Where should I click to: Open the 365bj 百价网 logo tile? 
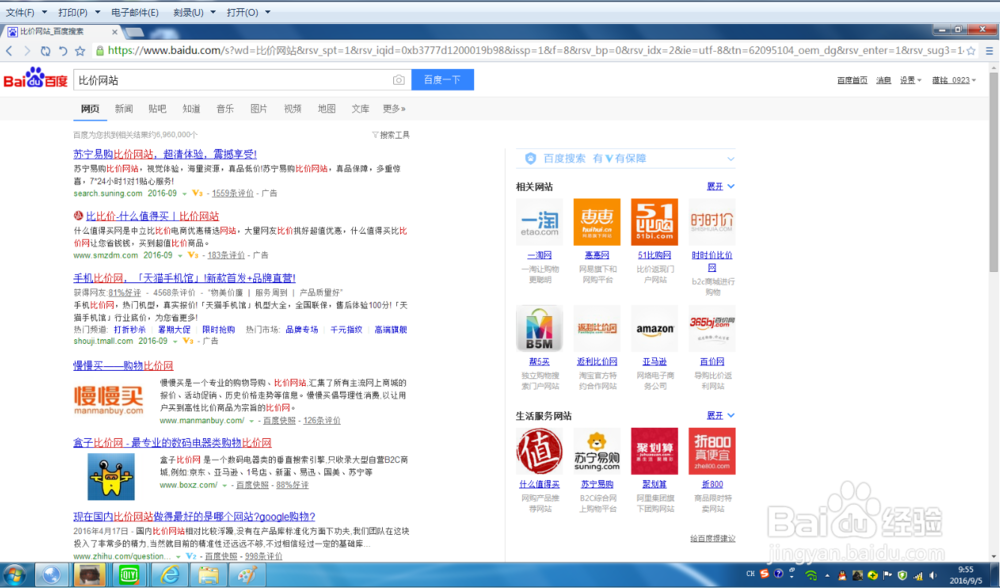pyautogui.click(x=712, y=328)
